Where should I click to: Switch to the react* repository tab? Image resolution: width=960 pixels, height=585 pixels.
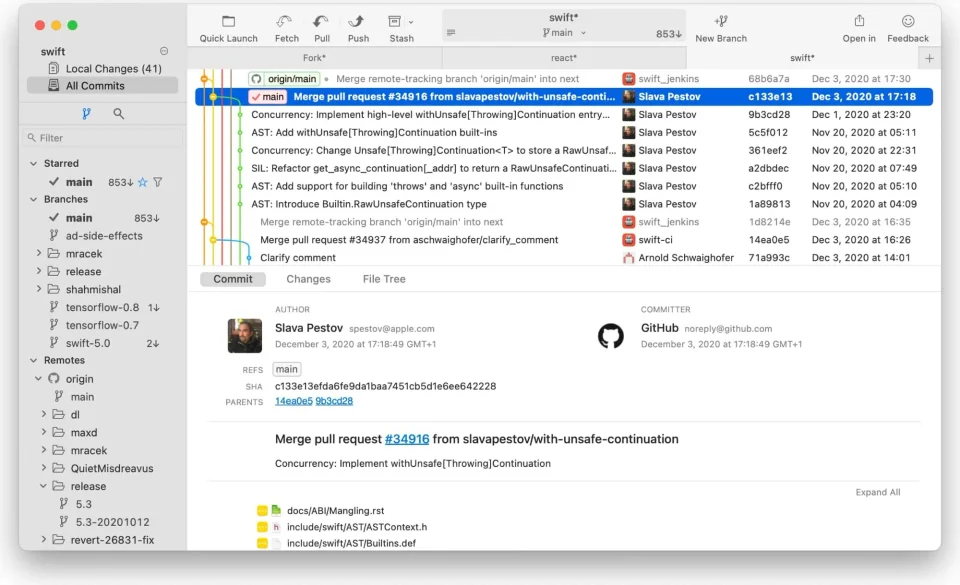564,58
